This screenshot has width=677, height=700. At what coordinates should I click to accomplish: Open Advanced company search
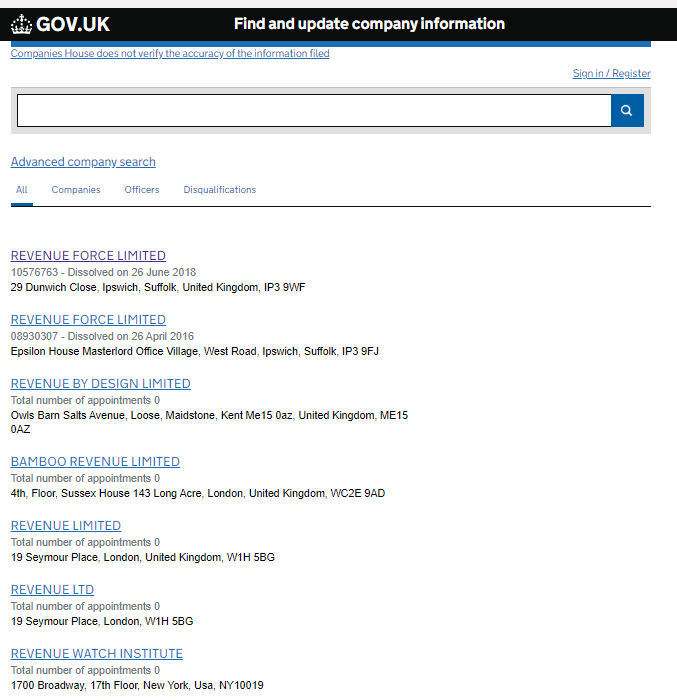pyautogui.click(x=83, y=162)
